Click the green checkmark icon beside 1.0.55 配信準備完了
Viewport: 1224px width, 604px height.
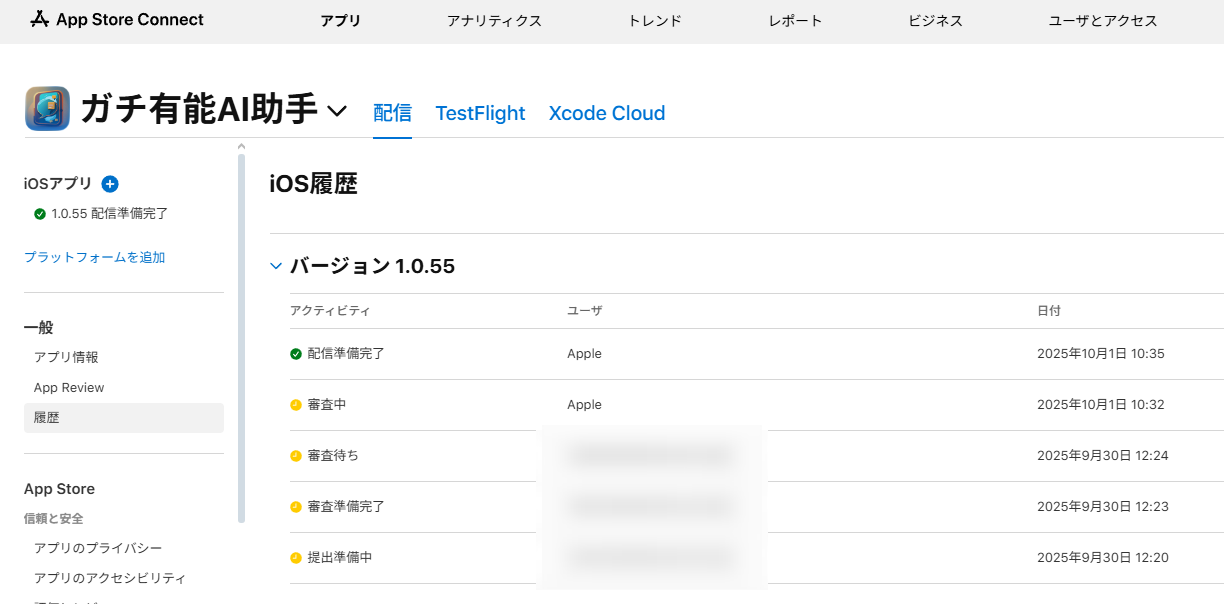click(x=40, y=214)
